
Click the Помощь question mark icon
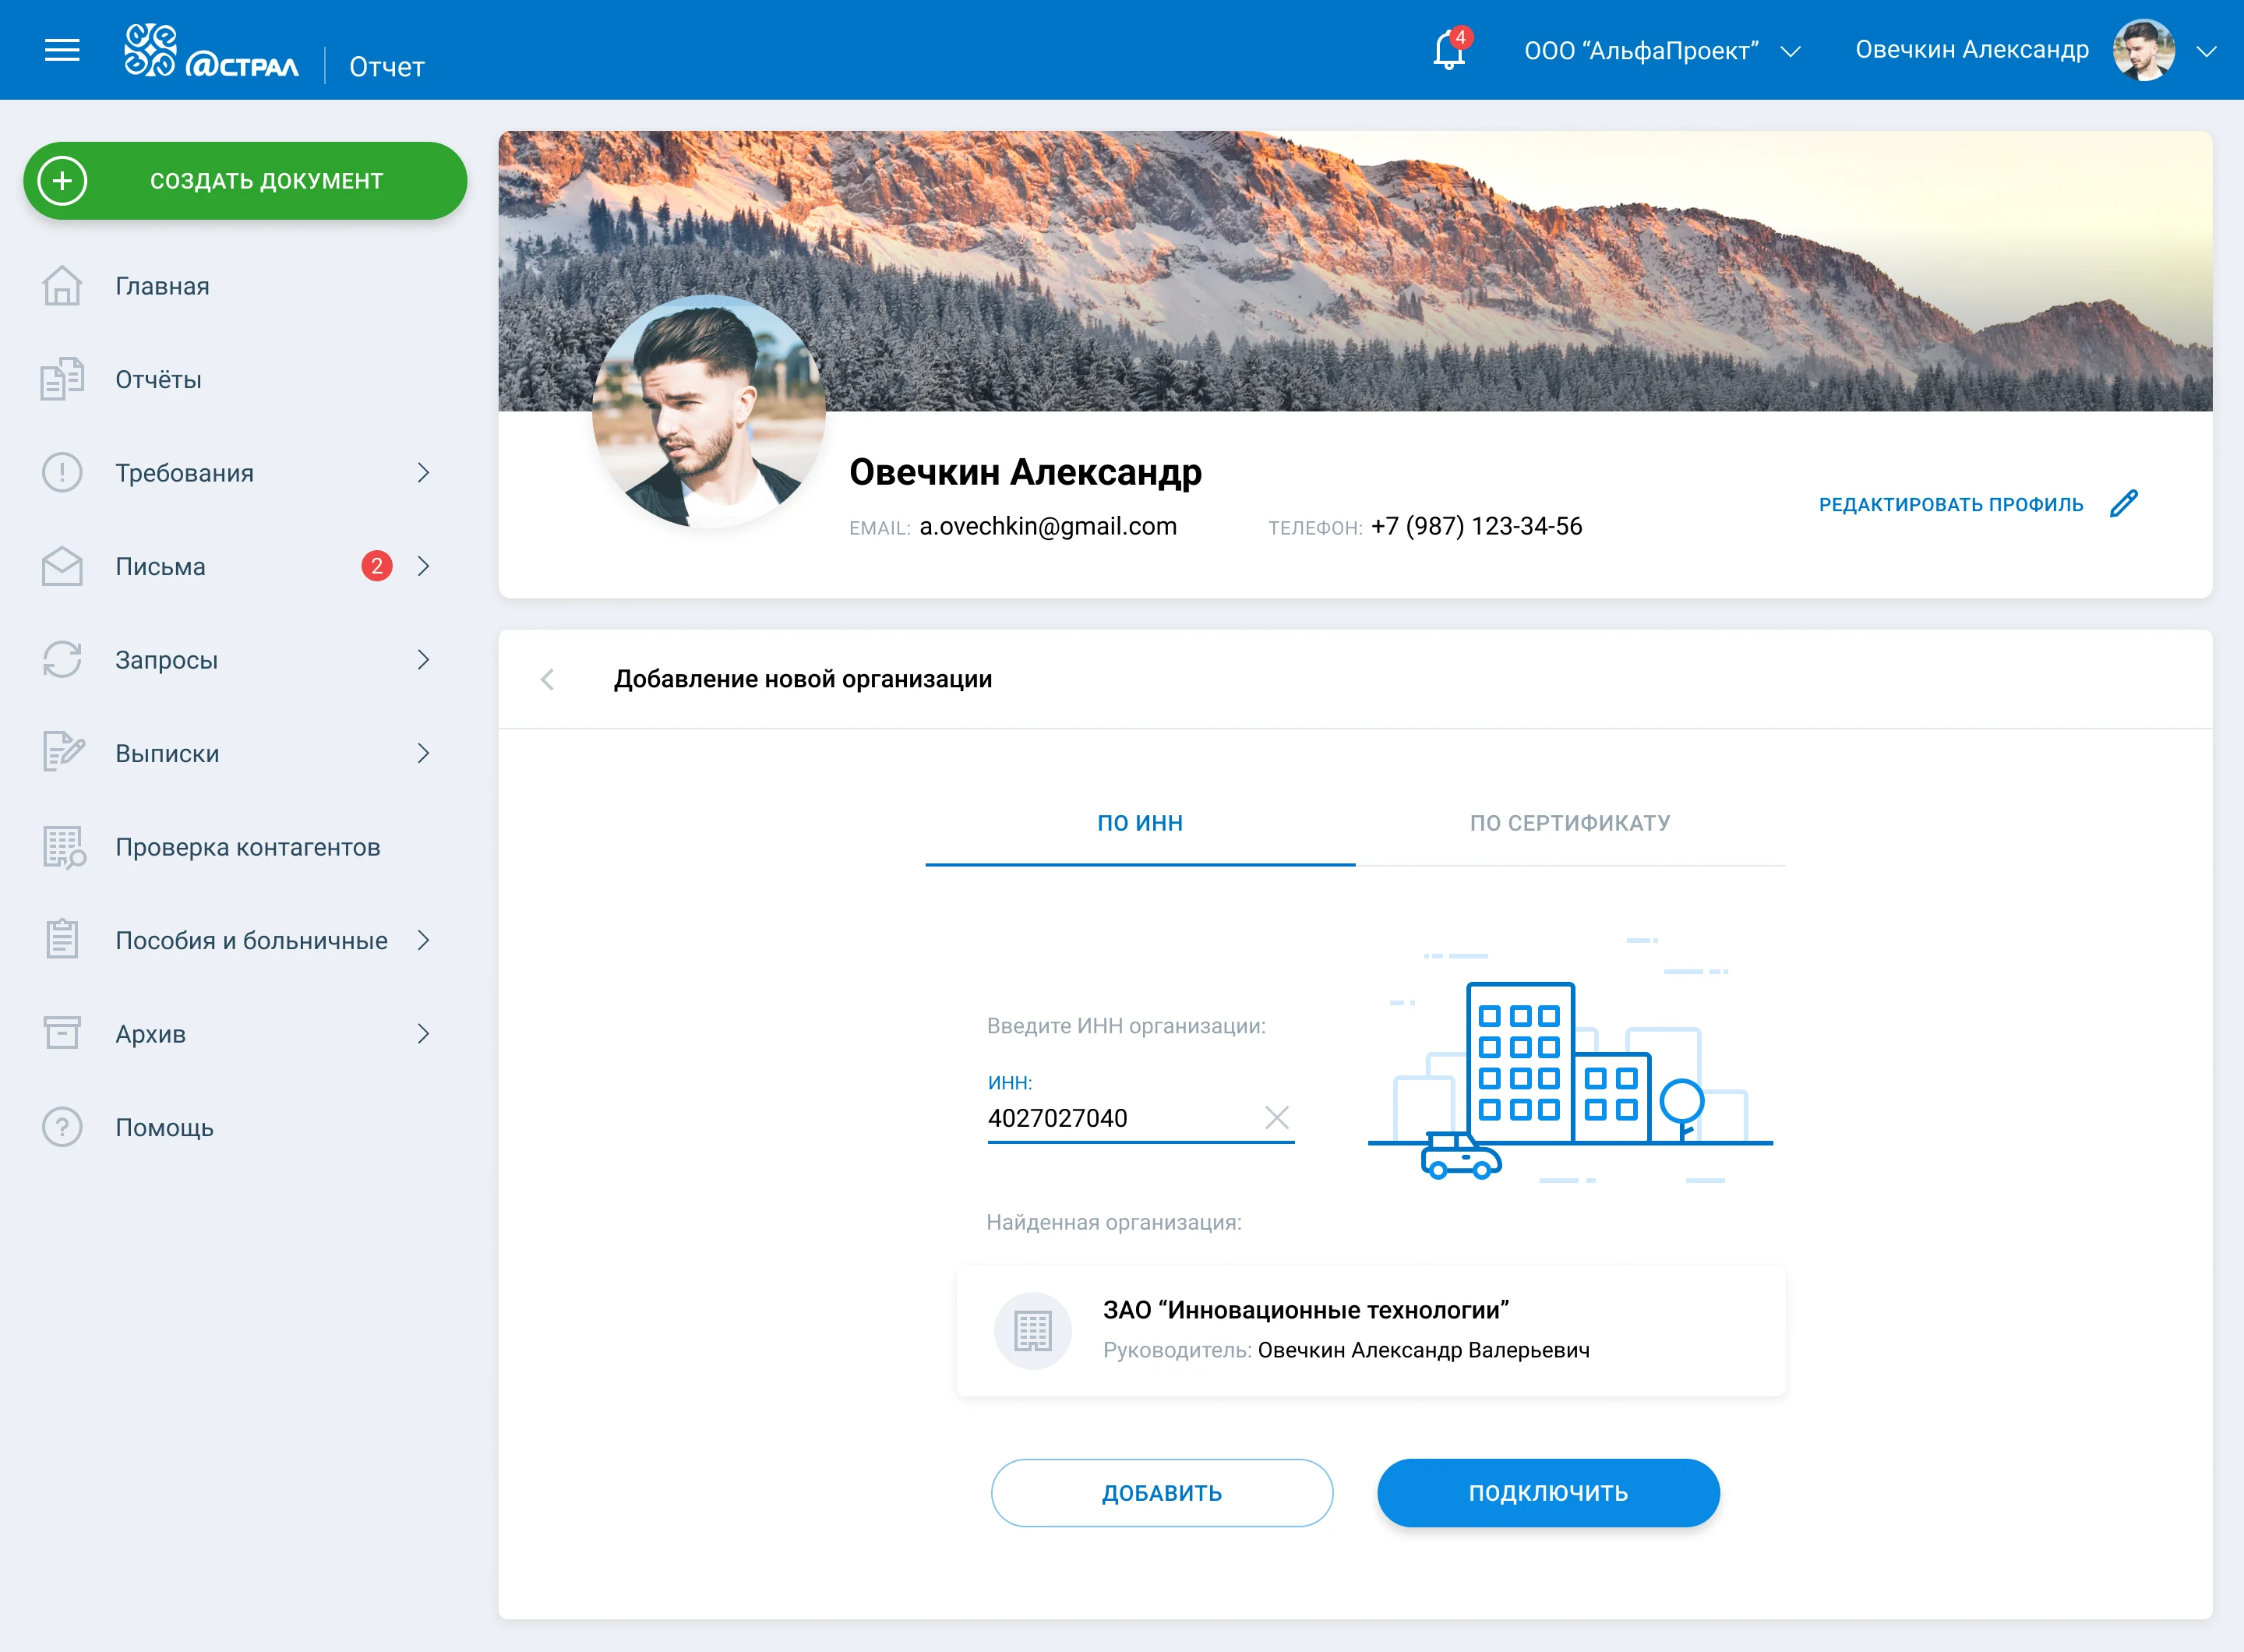[x=62, y=1127]
